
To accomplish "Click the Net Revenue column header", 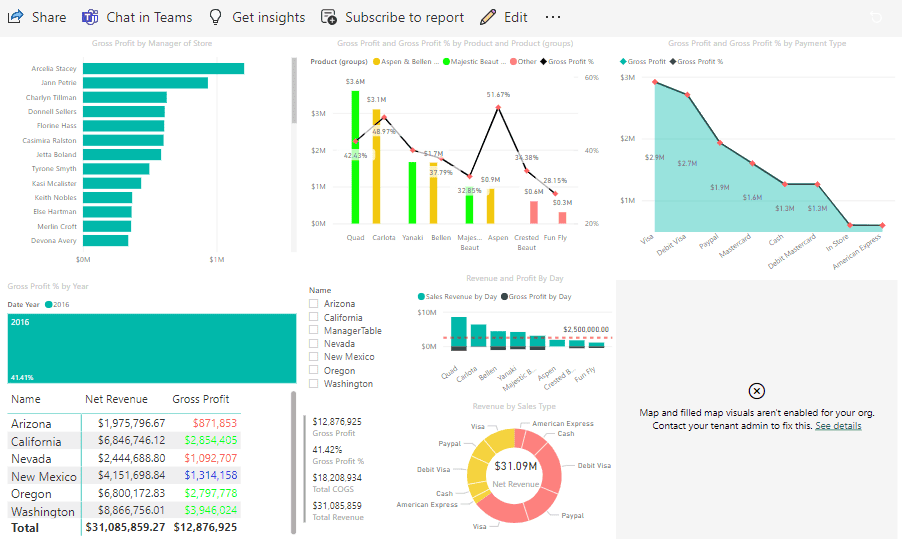I will tap(120, 399).
